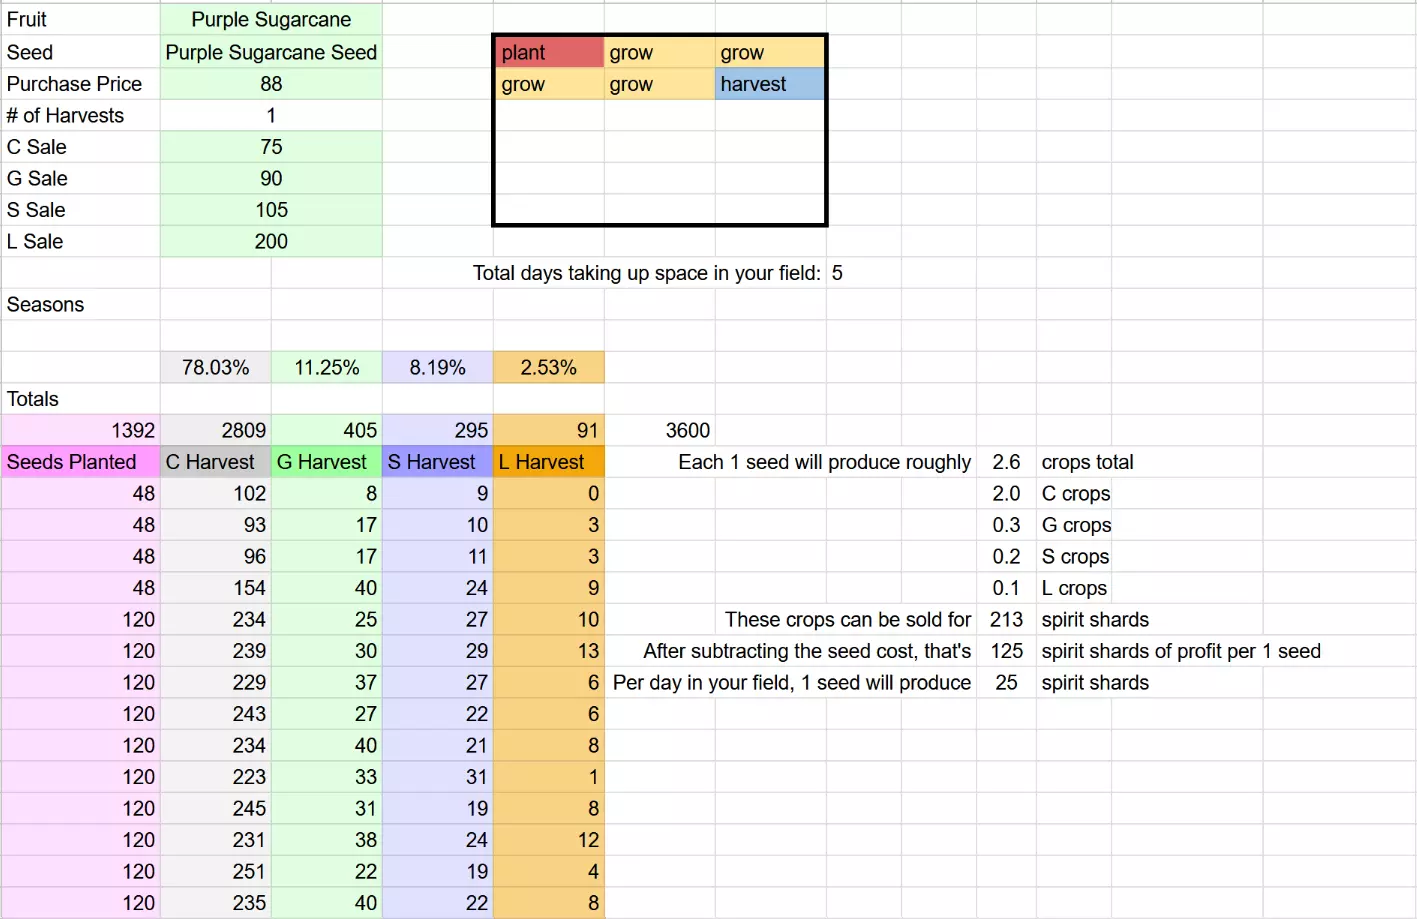Select the 213 spirit shards value

(1006, 619)
